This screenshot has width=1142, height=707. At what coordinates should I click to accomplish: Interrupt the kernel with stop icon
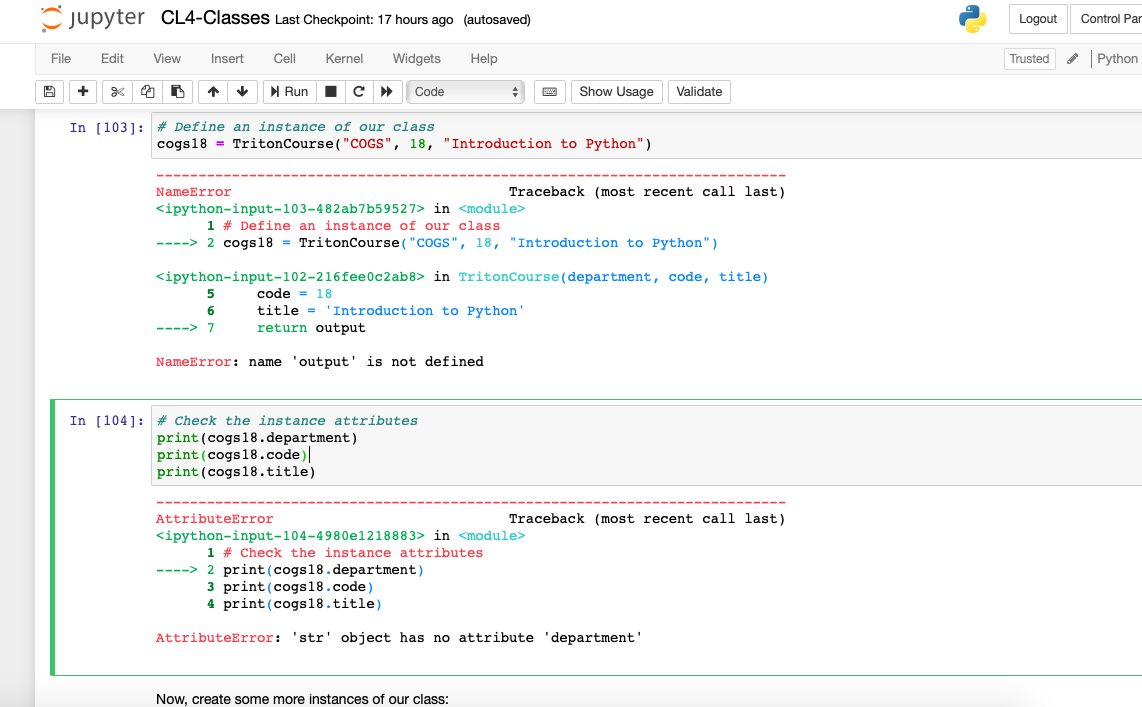coord(330,91)
